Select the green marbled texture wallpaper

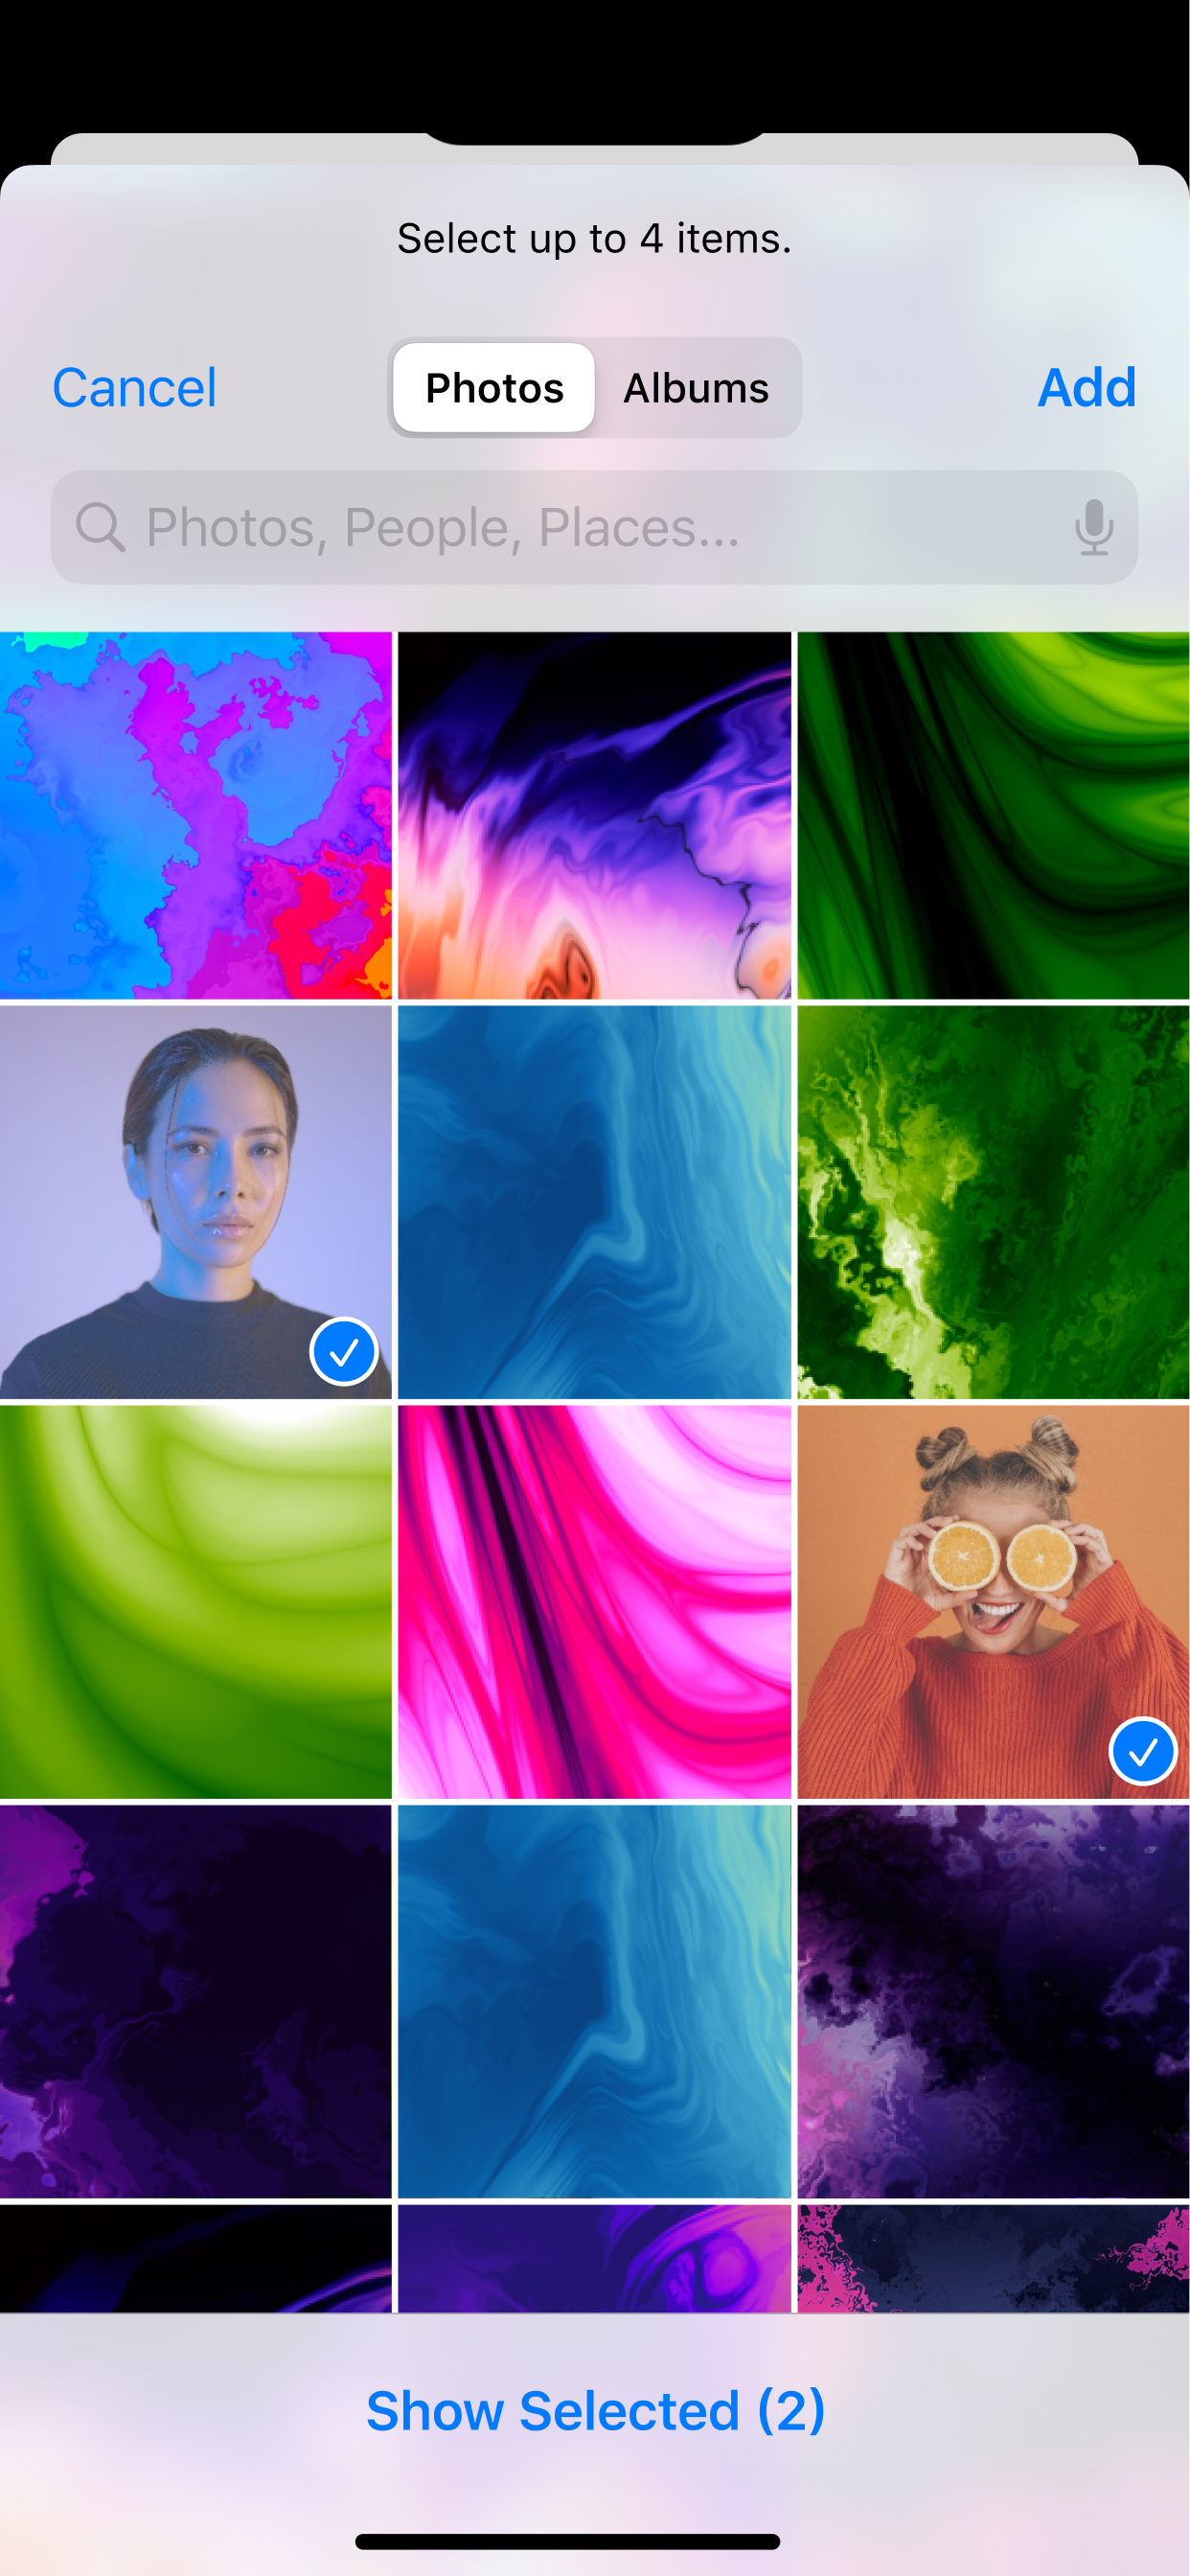coord(993,1201)
